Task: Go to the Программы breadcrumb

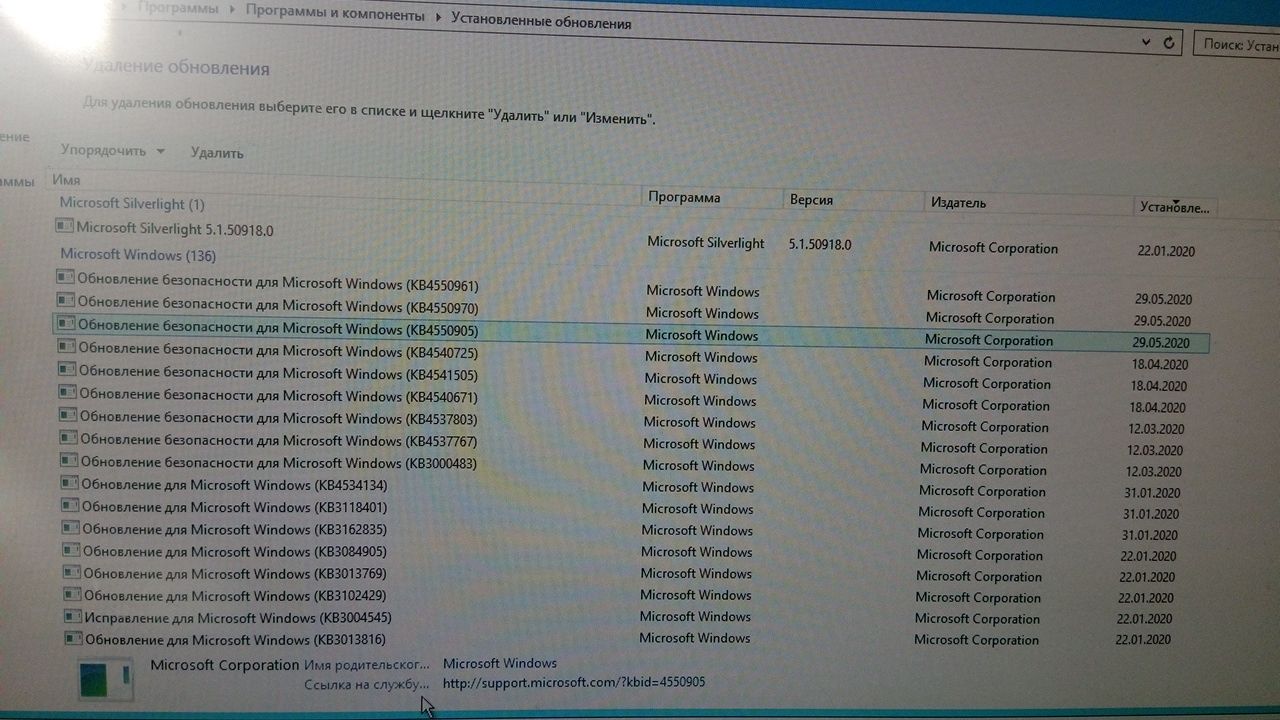Action: coord(178,8)
